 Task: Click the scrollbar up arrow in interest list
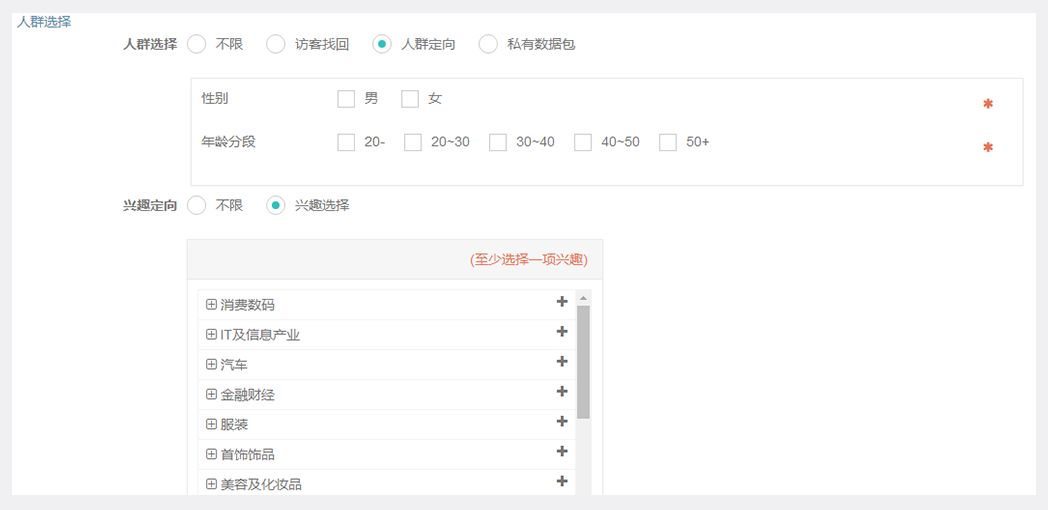tap(583, 297)
